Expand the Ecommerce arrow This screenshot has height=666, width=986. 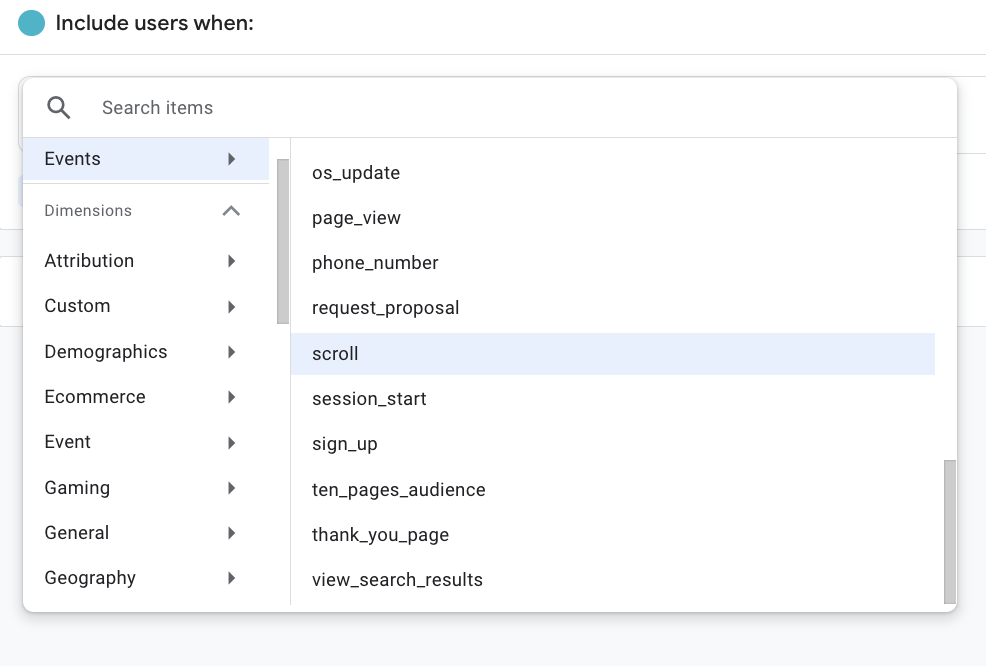pyautogui.click(x=231, y=397)
